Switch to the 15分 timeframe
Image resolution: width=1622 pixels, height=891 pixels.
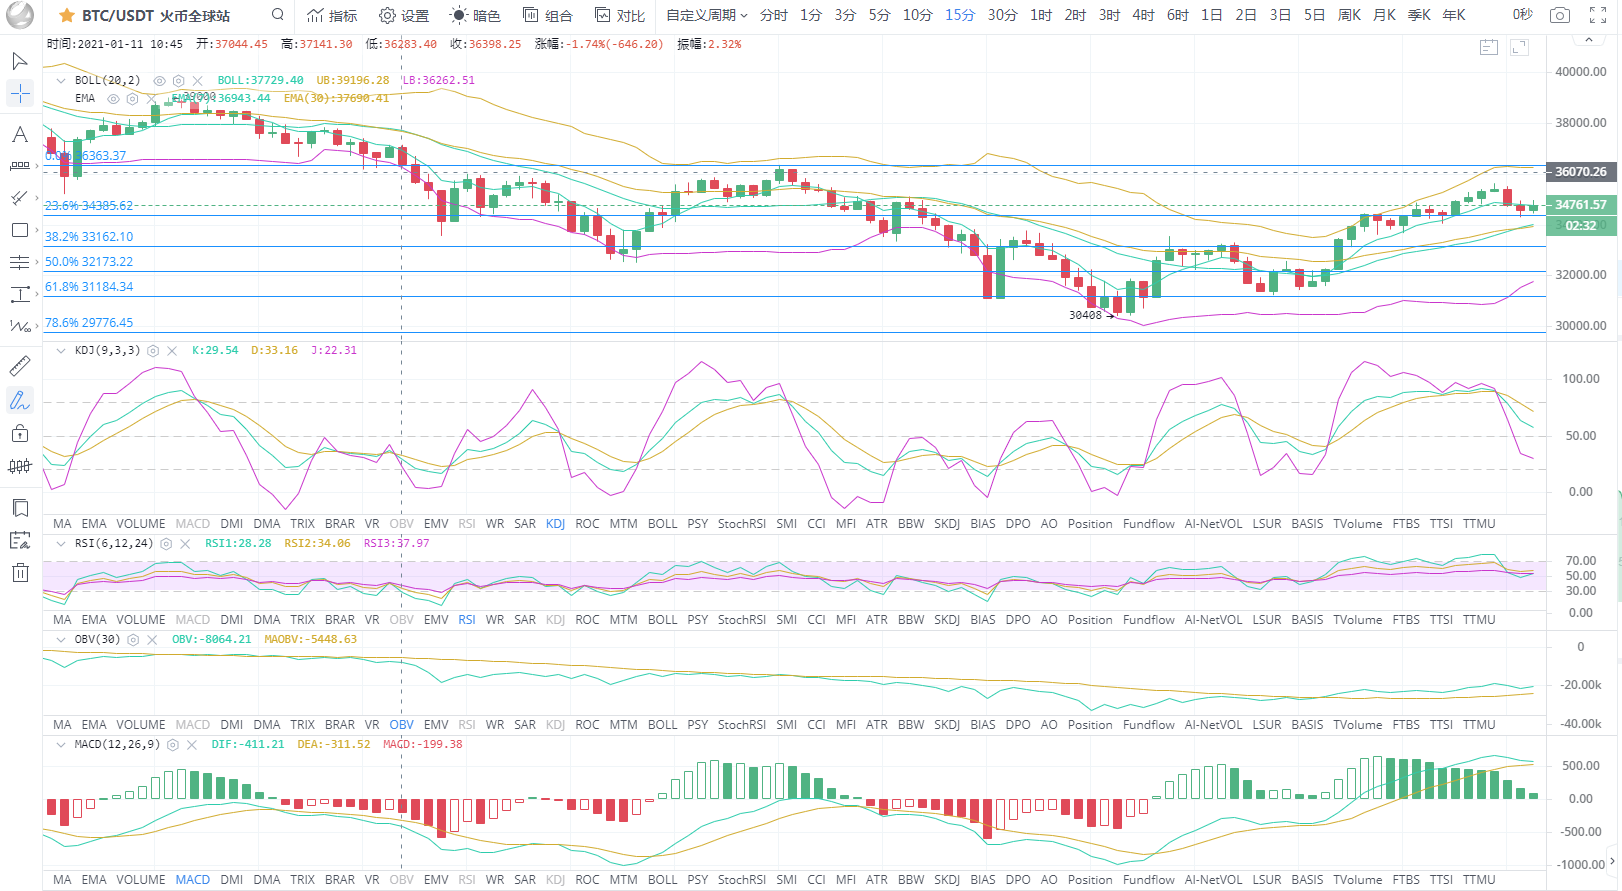tap(960, 15)
